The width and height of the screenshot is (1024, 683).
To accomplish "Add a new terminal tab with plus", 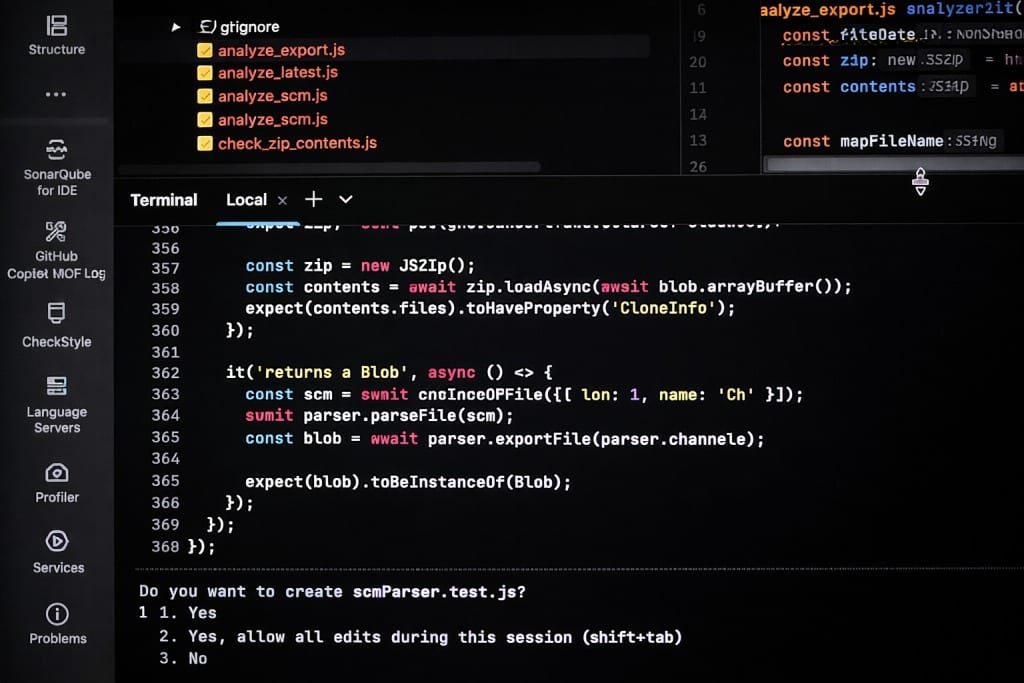I will click(x=313, y=200).
